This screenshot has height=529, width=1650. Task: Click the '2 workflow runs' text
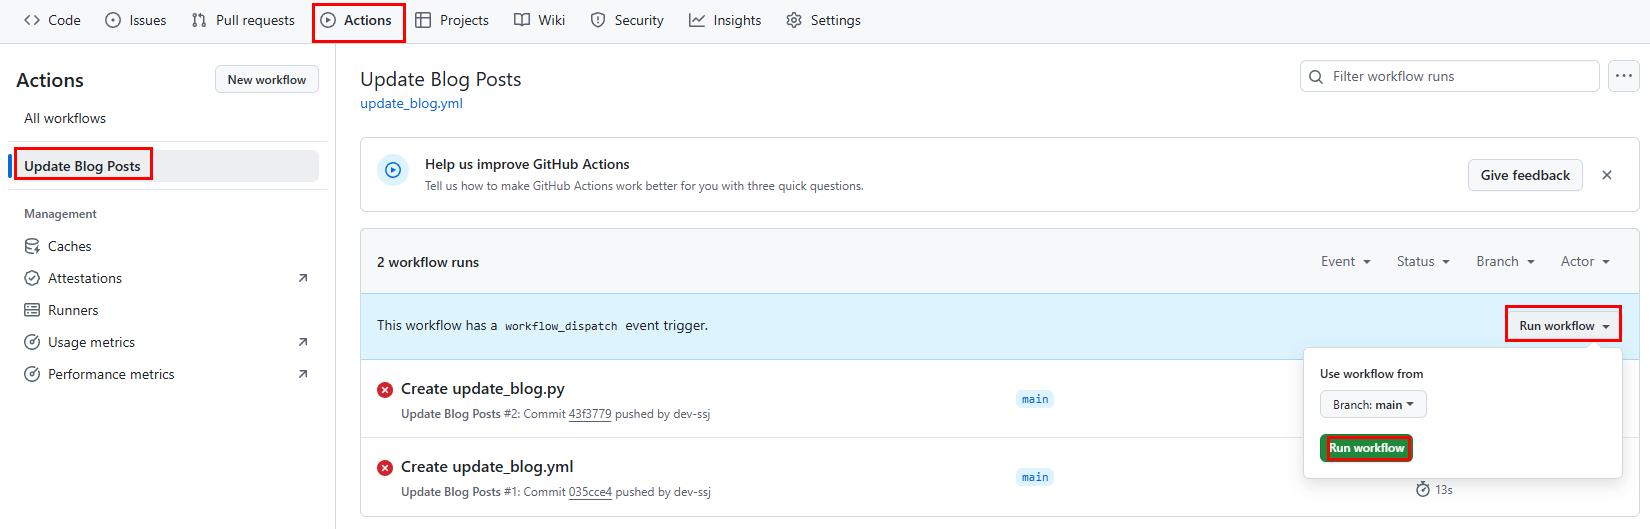(428, 262)
